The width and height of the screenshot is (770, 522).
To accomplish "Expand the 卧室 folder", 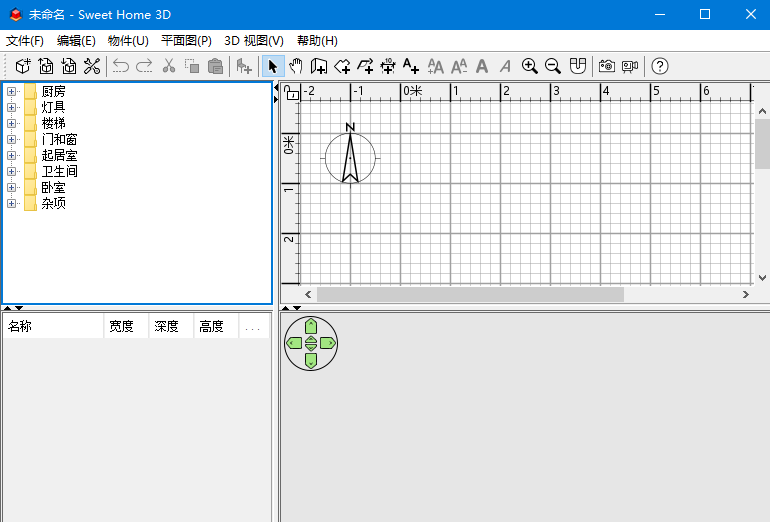I will [x=11, y=188].
